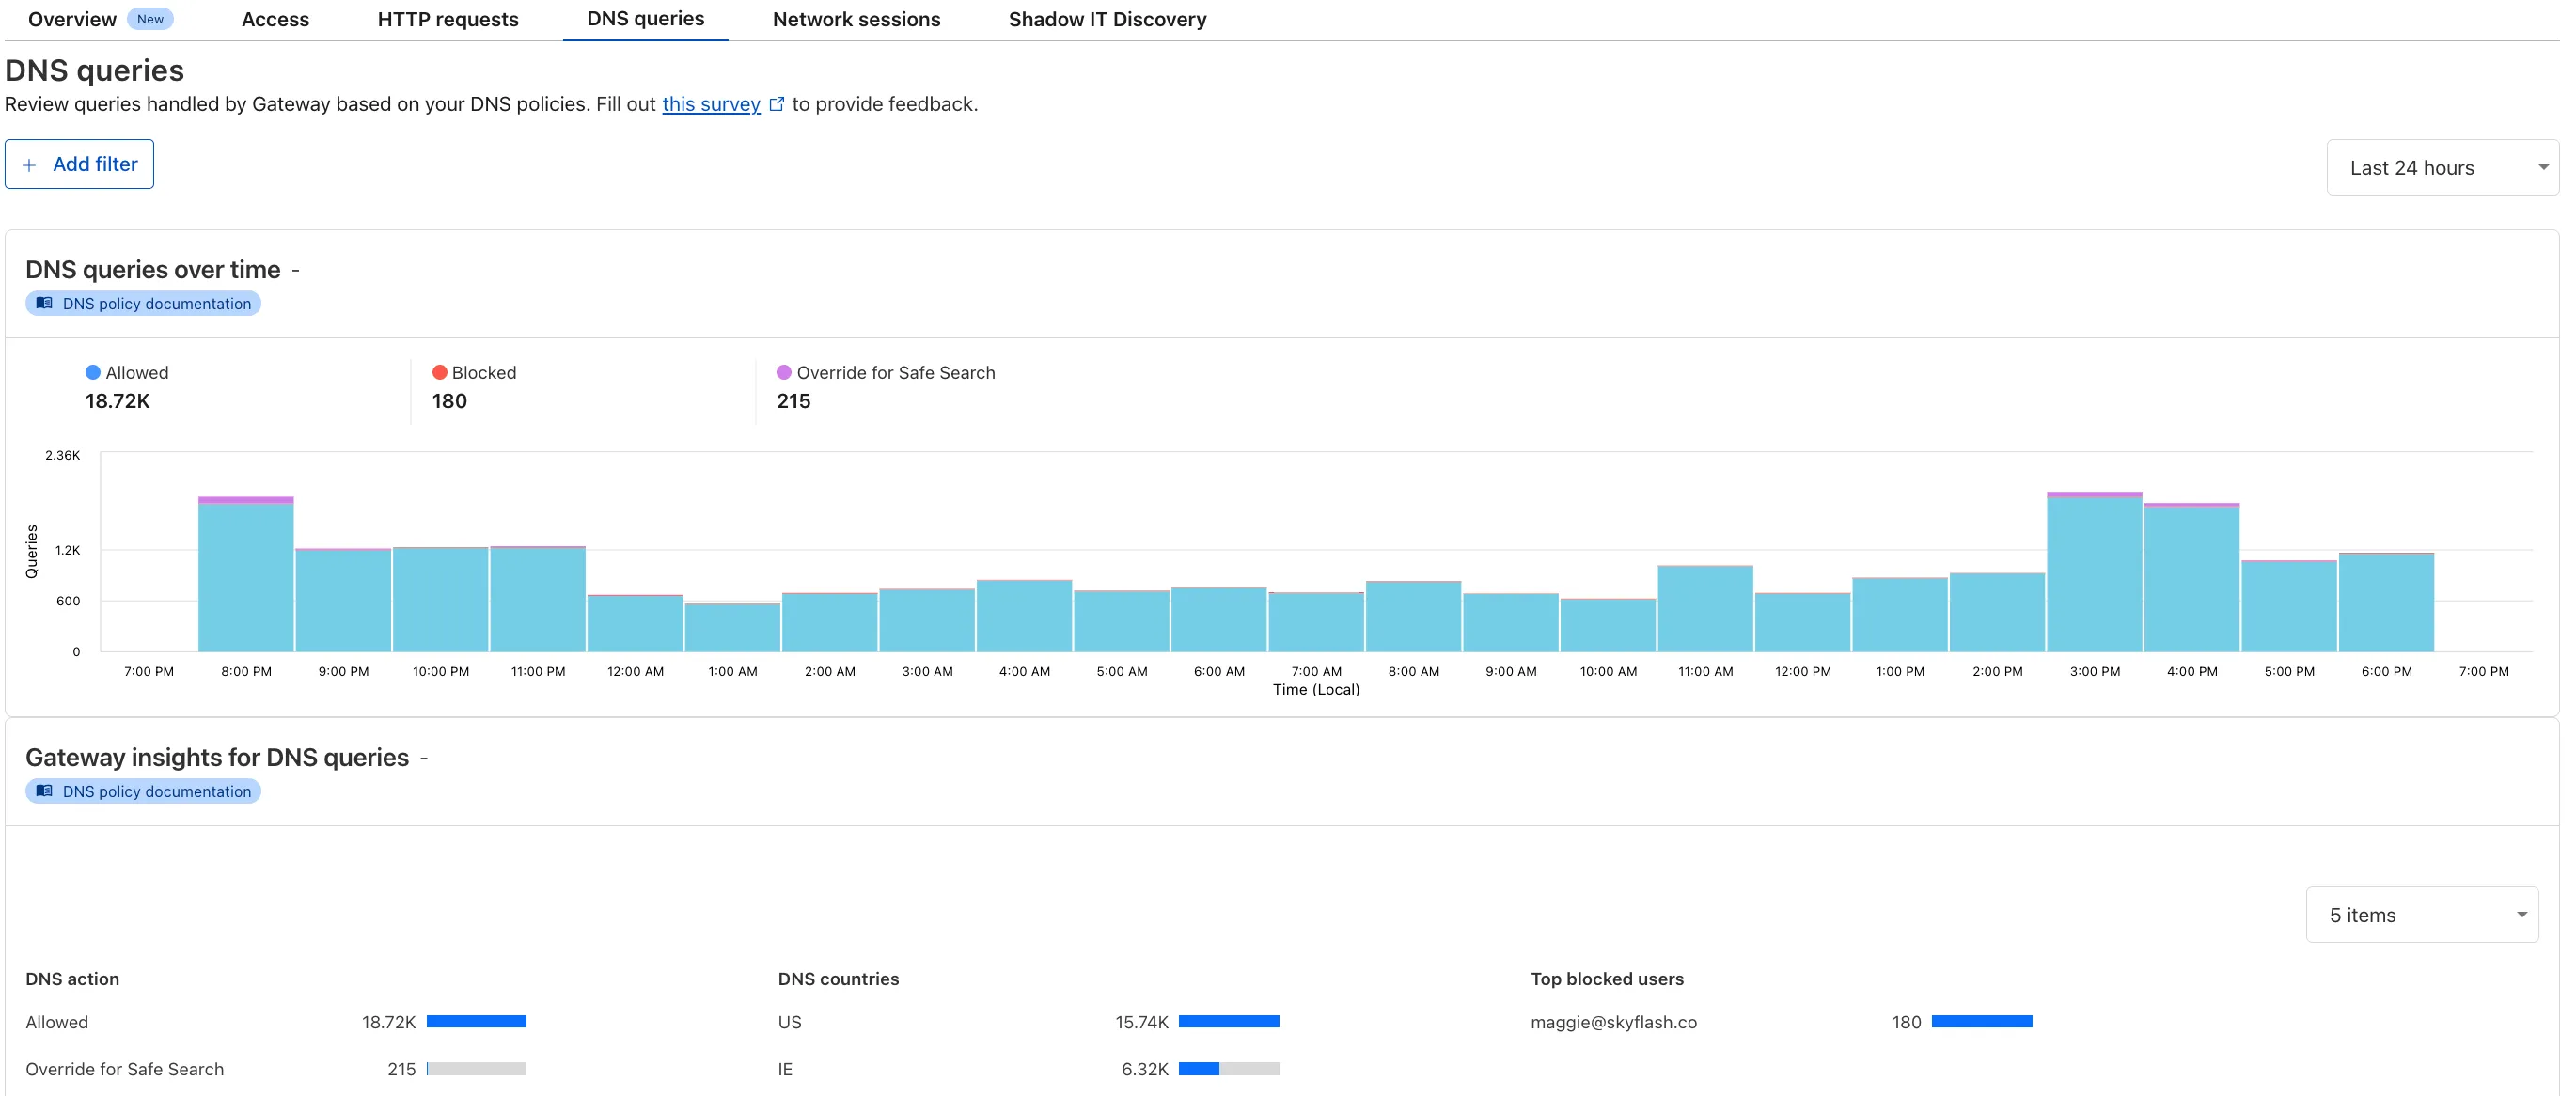Click the New badge next to Overview
The width and height of the screenshot is (2576, 1096).
pyautogui.click(x=151, y=18)
